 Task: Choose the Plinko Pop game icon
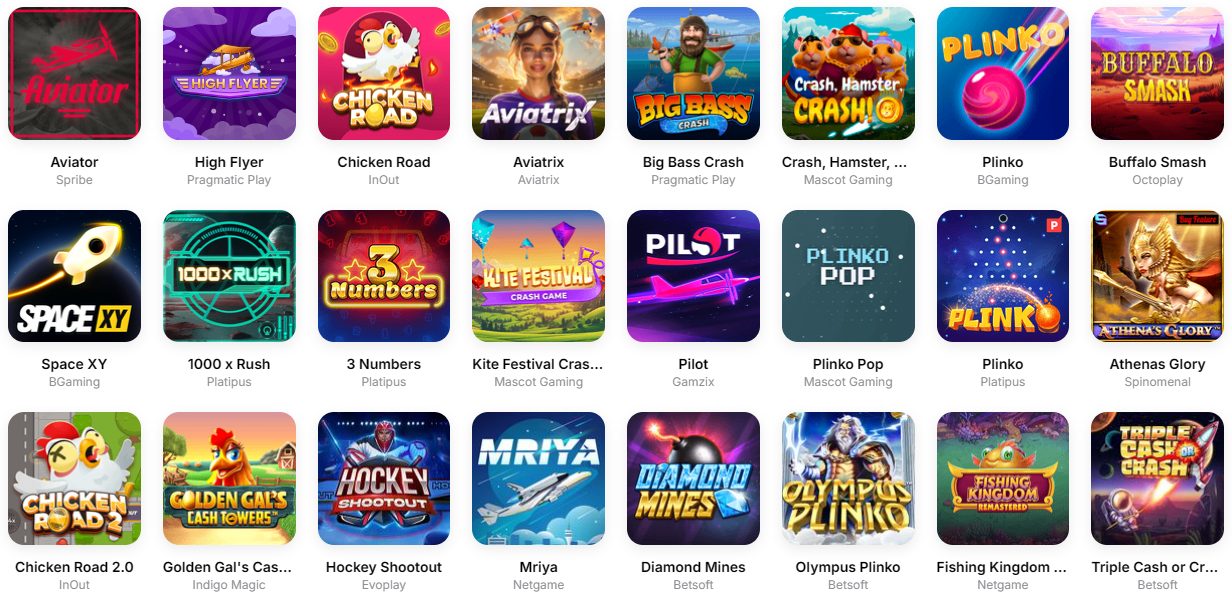tap(848, 276)
